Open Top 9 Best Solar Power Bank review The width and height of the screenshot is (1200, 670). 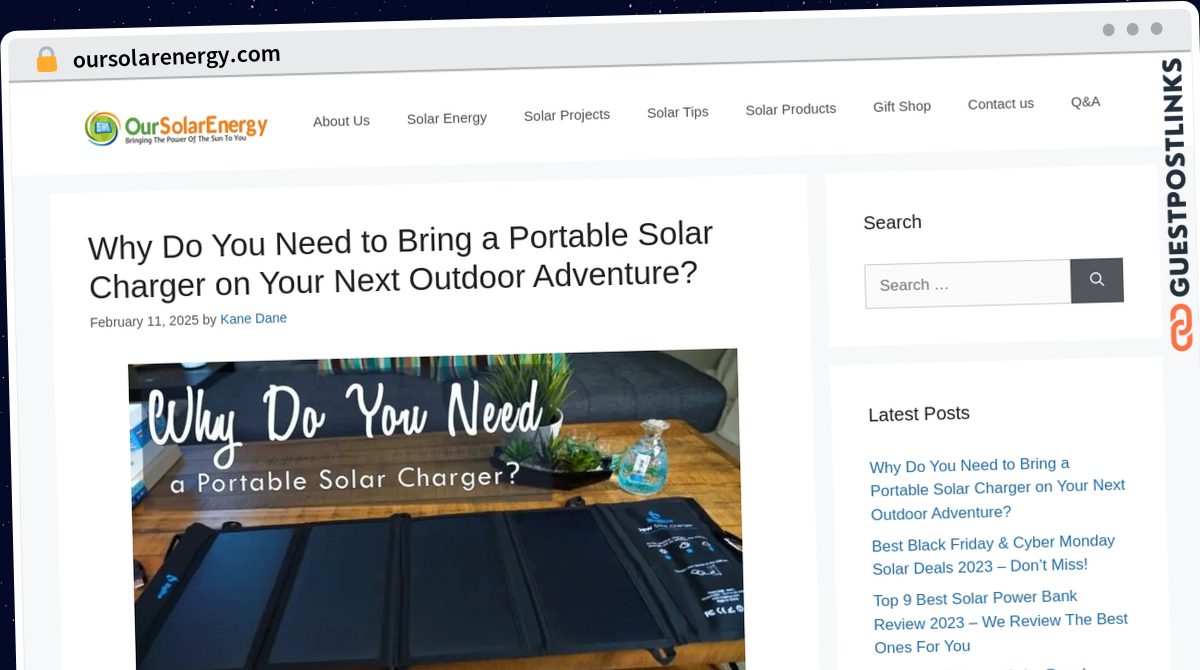[x=1001, y=622]
